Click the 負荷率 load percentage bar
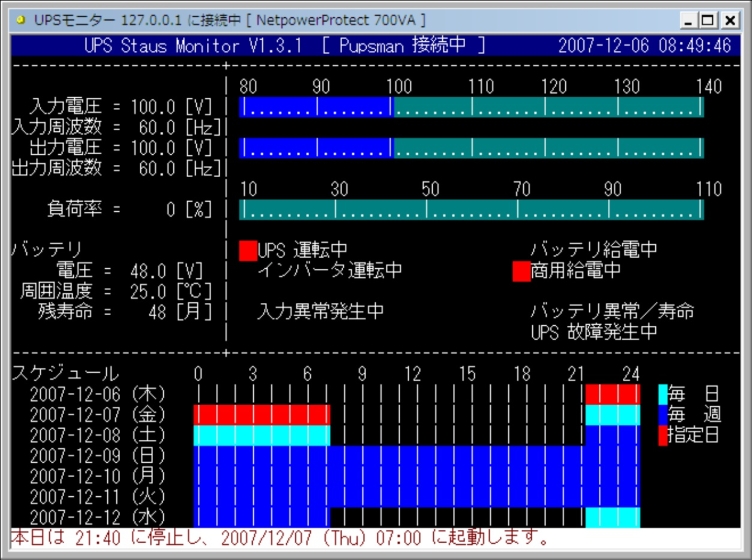Viewport: 752px width, 560px height. (x=471, y=210)
